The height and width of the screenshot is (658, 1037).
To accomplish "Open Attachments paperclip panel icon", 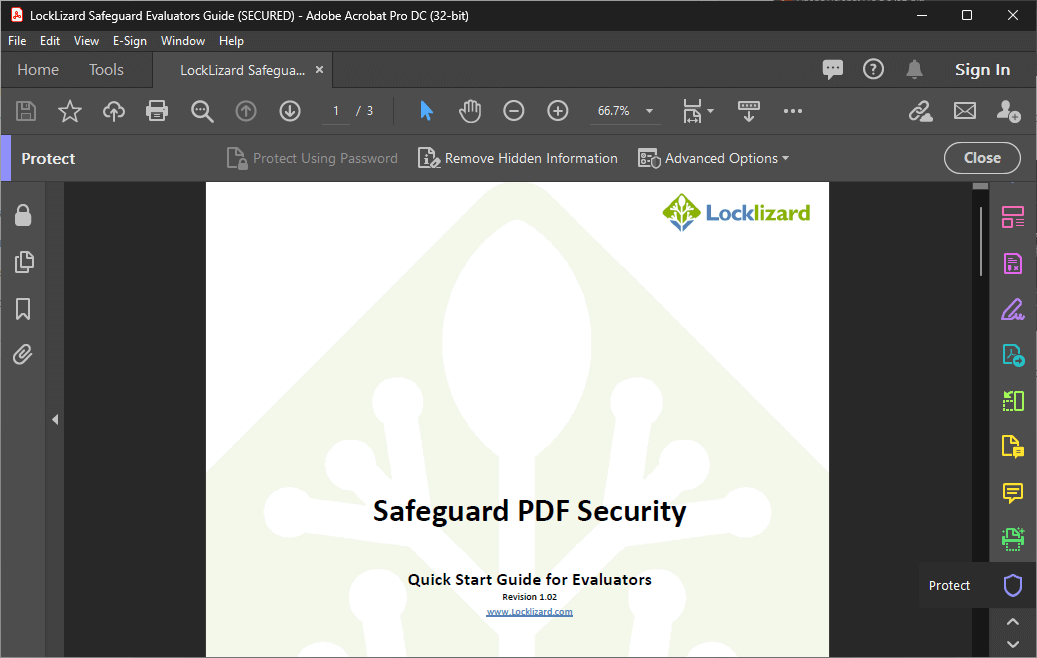I will coord(23,355).
